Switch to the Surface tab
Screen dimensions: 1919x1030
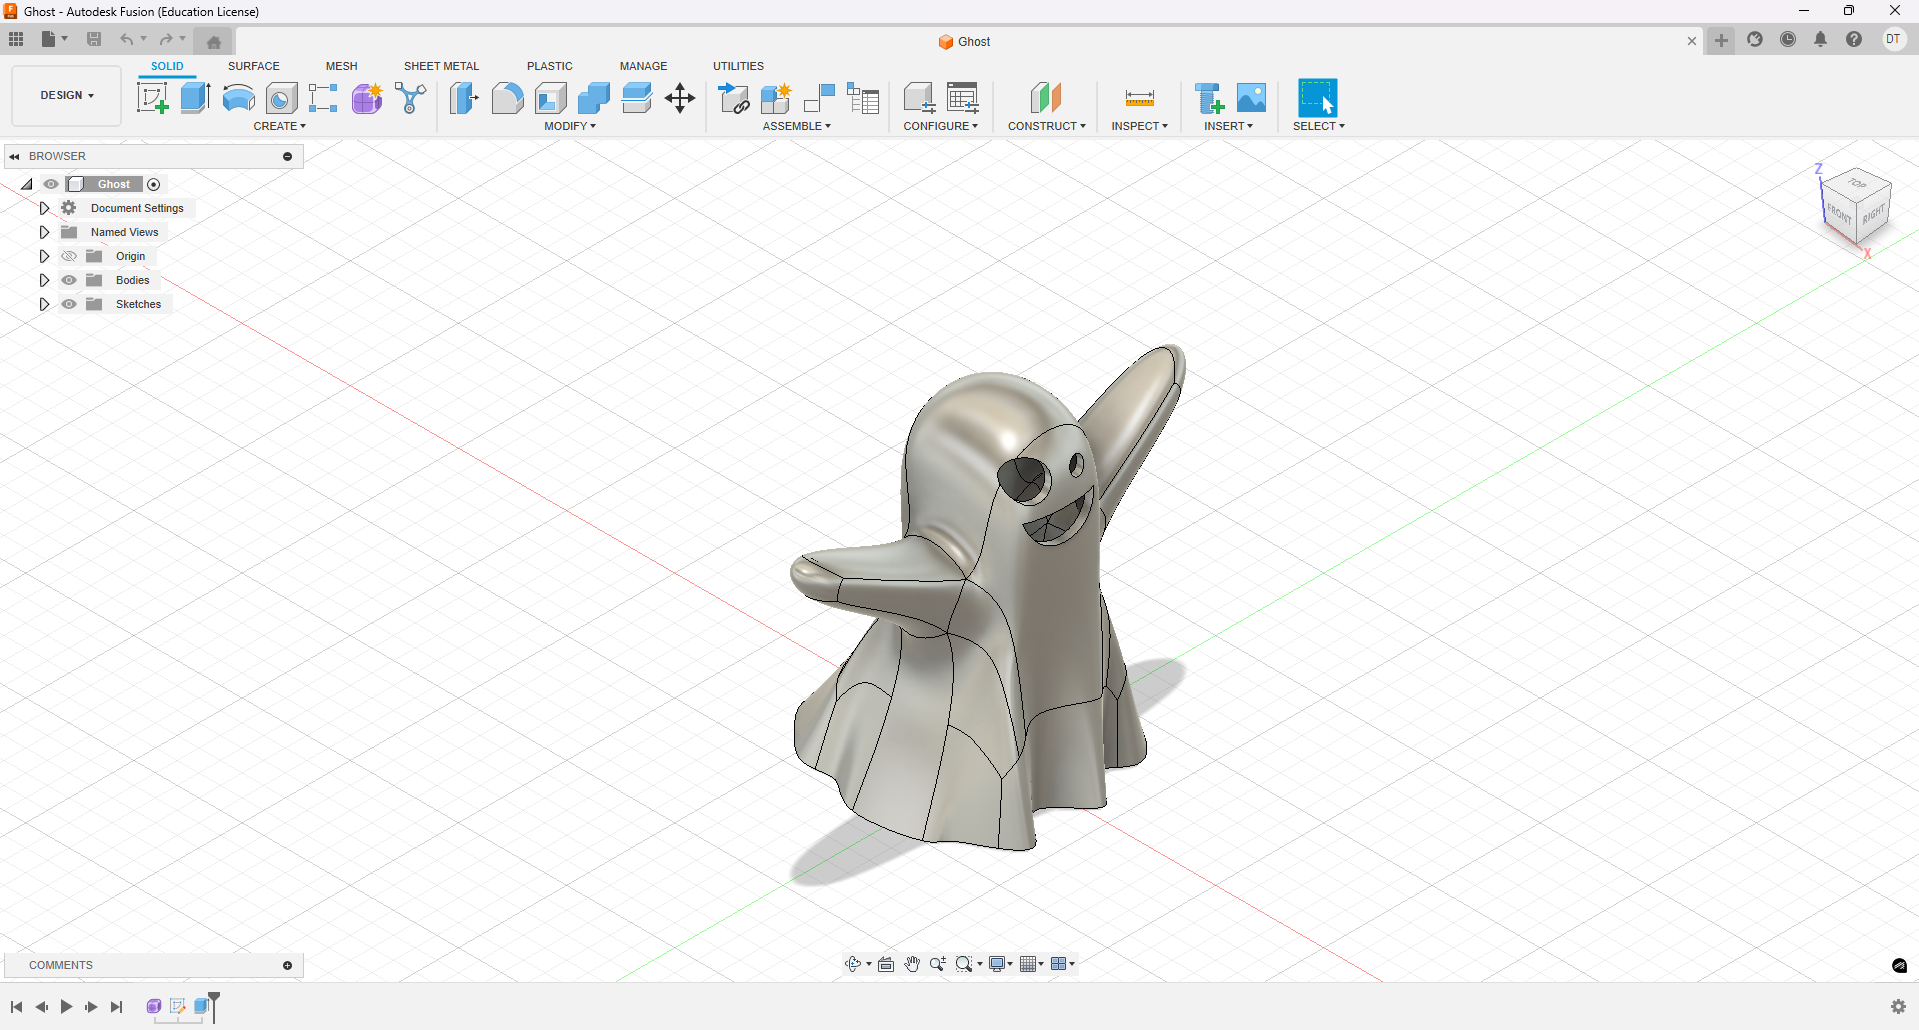click(x=253, y=65)
